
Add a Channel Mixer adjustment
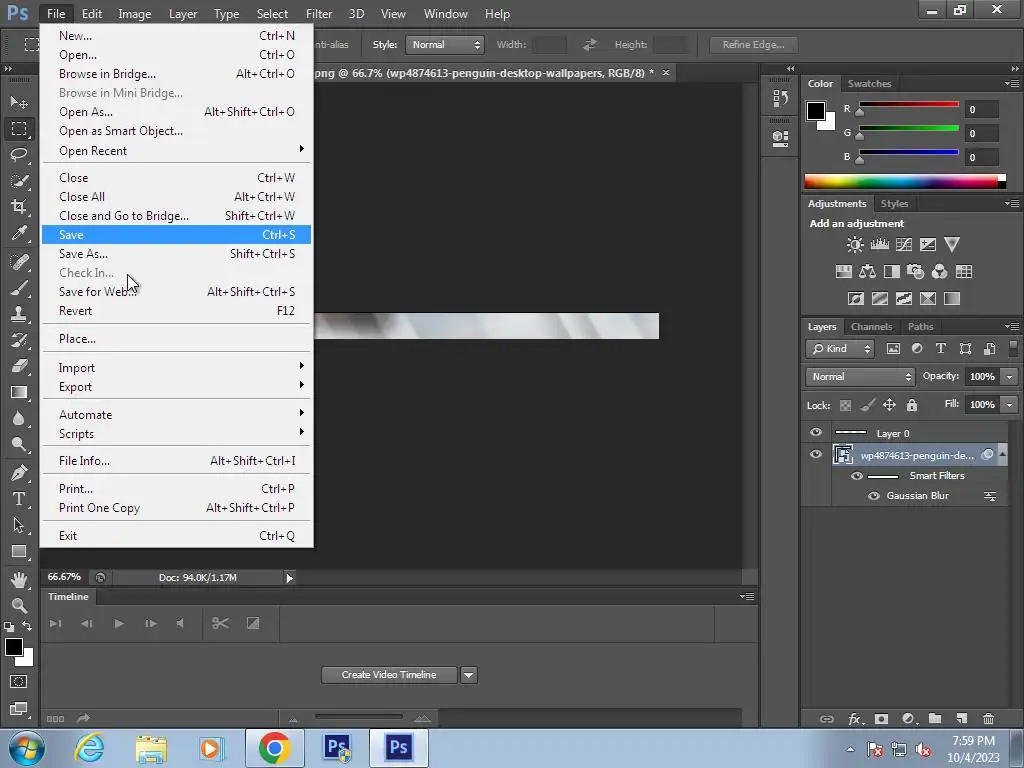coord(939,272)
